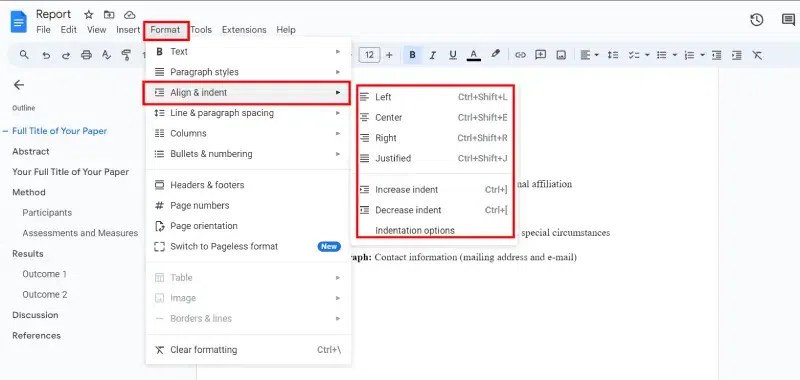
Task: Select Clear formatting in Format menu
Action: coord(248,349)
